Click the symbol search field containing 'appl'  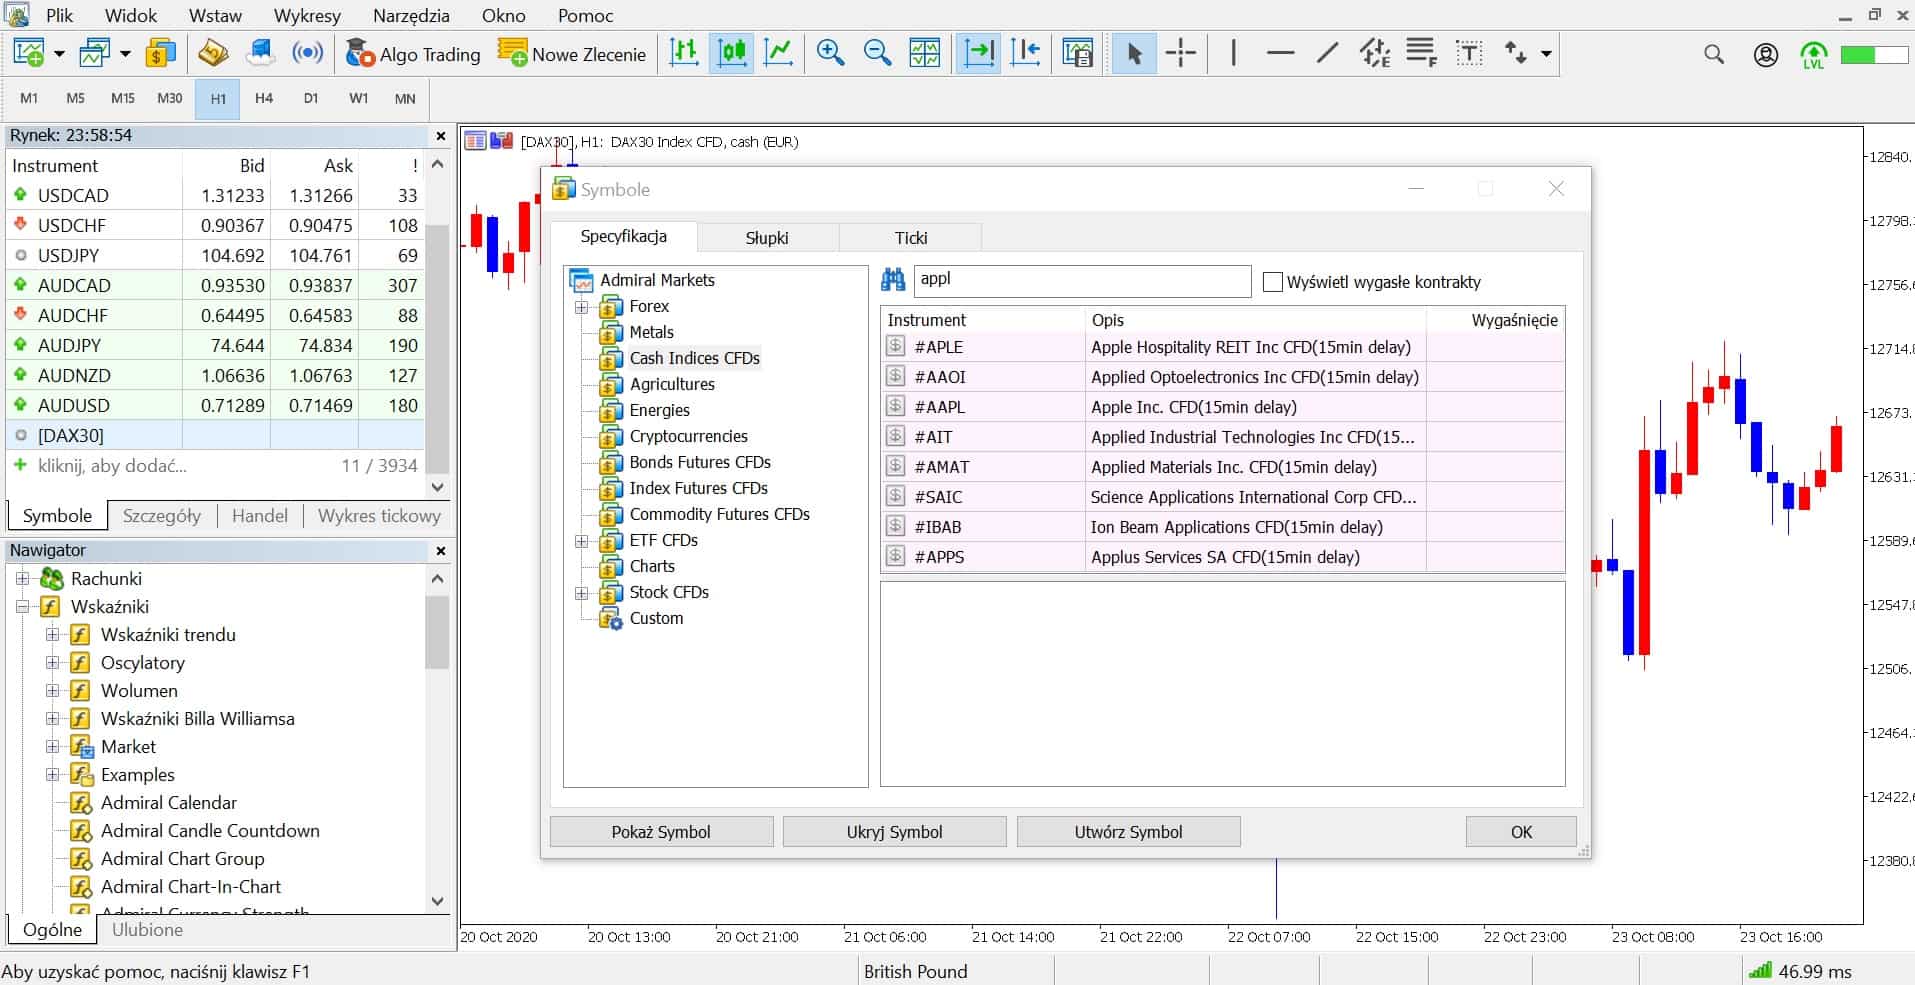coord(1082,281)
